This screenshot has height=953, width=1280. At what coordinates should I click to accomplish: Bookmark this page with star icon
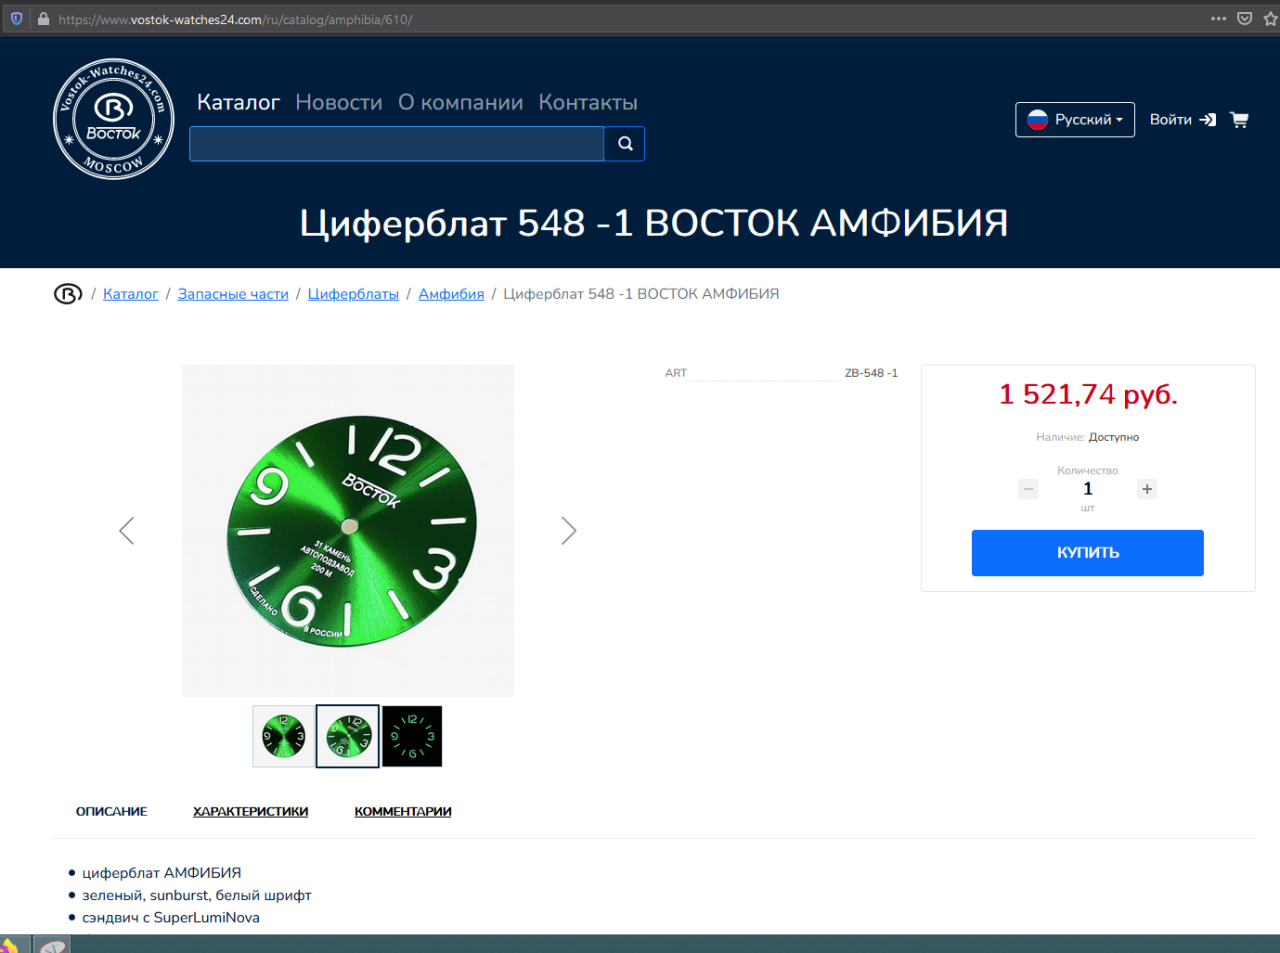(x=1270, y=19)
